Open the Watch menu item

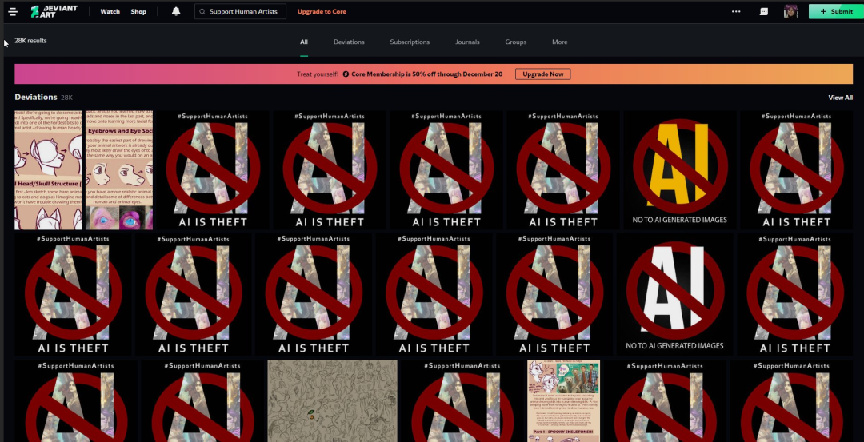click(x=110, y=12)
